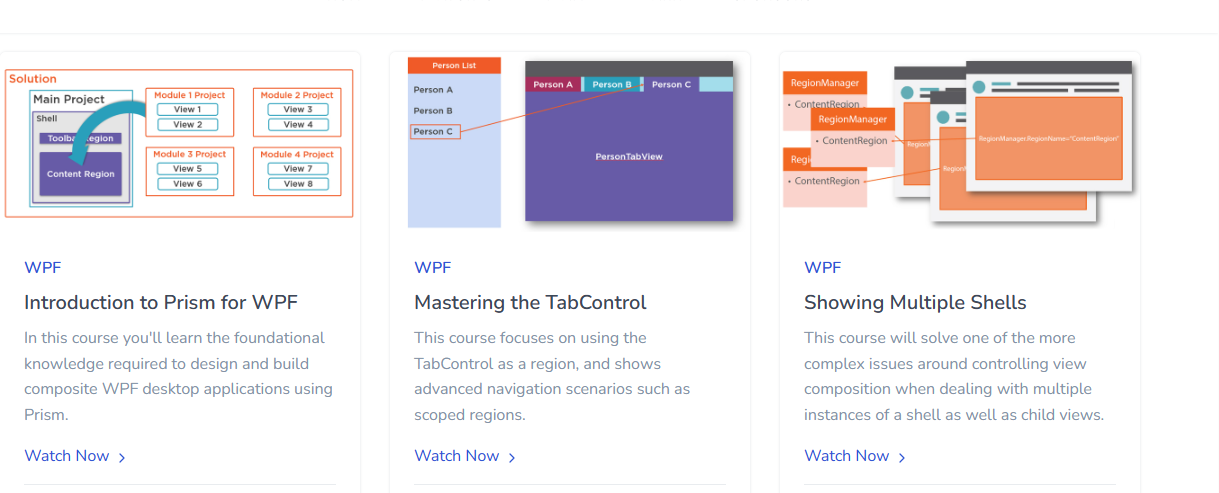Click the TabControl course description text

coord(551,376)
